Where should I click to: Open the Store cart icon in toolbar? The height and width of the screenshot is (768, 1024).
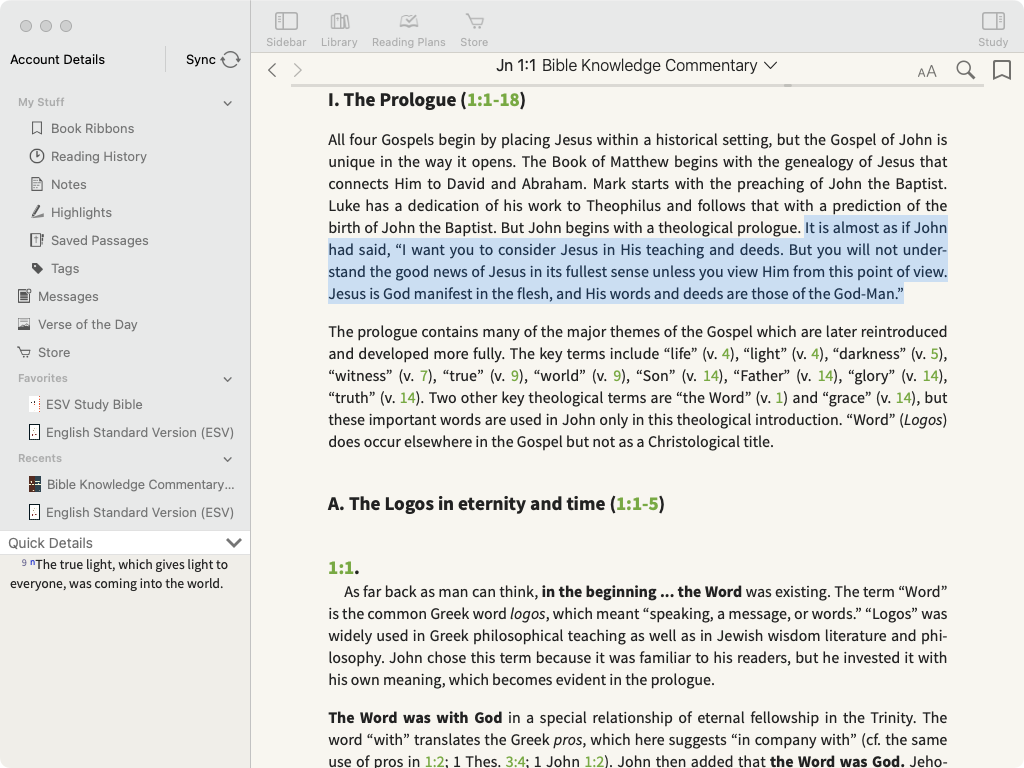[x=474, y=29]
